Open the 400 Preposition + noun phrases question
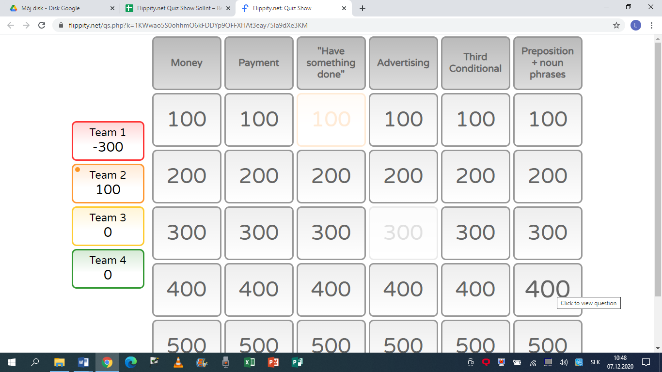This screenshot has height=372, width=662. click(548, 290)
